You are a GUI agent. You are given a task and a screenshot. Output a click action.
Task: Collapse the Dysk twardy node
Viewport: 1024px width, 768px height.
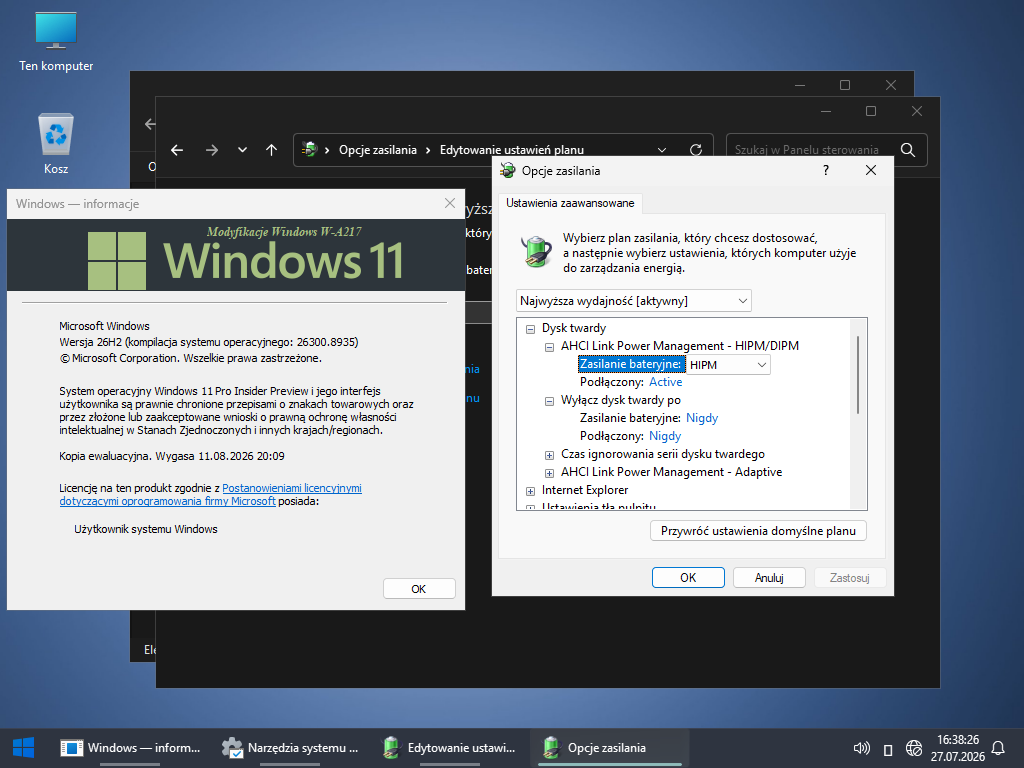530,329
